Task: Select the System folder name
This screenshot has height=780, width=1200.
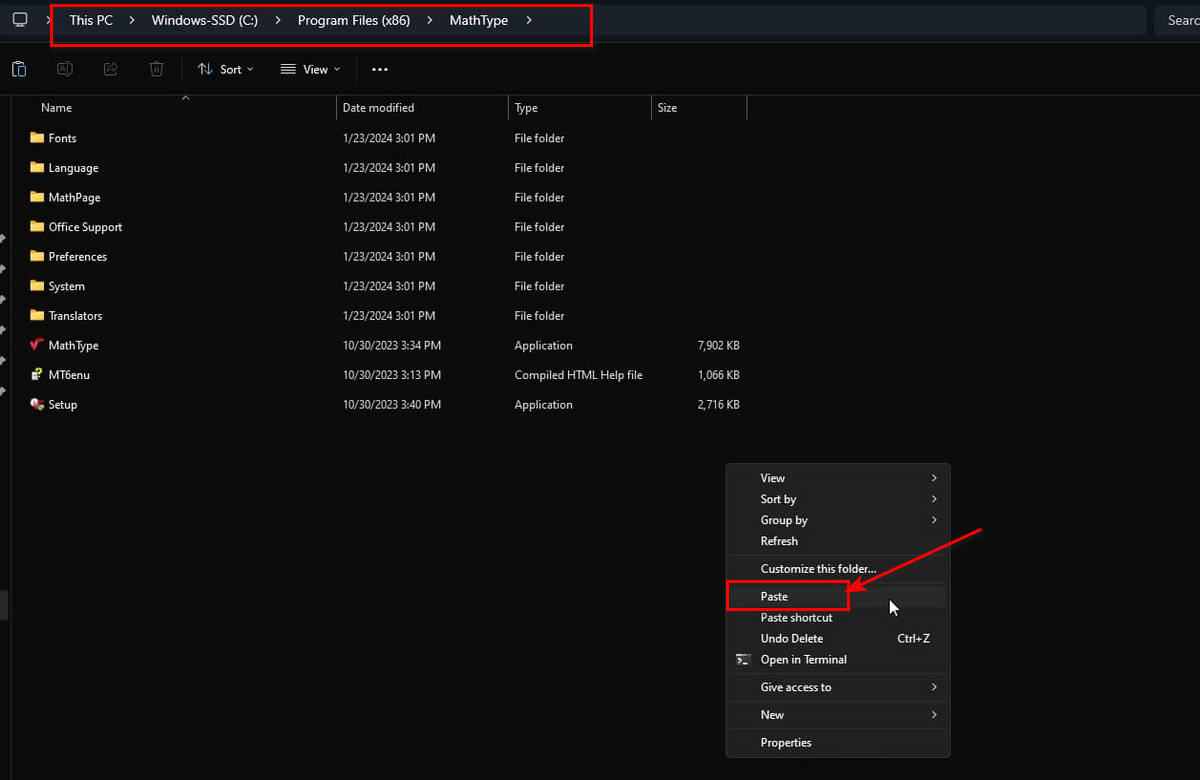Action: tap(67, 286)
